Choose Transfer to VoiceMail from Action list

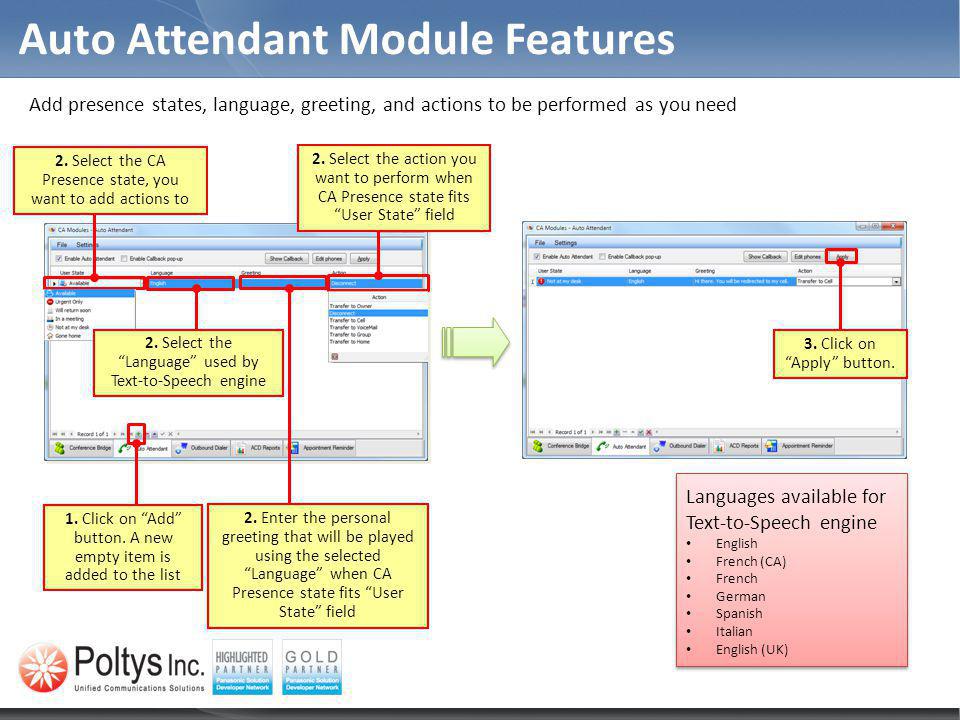point(353,328)
